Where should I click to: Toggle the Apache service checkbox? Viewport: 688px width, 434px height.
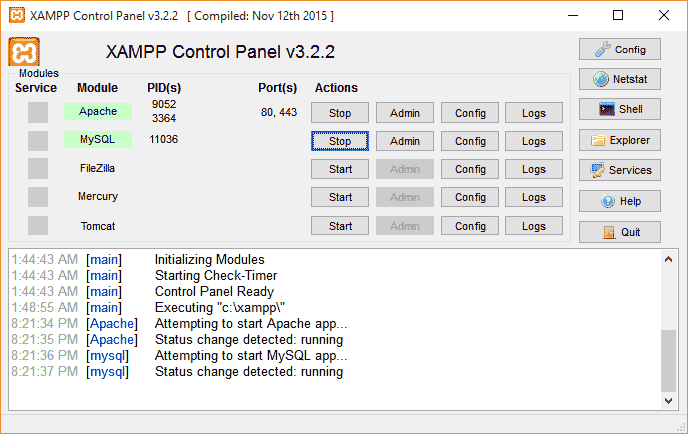[38, 112]
